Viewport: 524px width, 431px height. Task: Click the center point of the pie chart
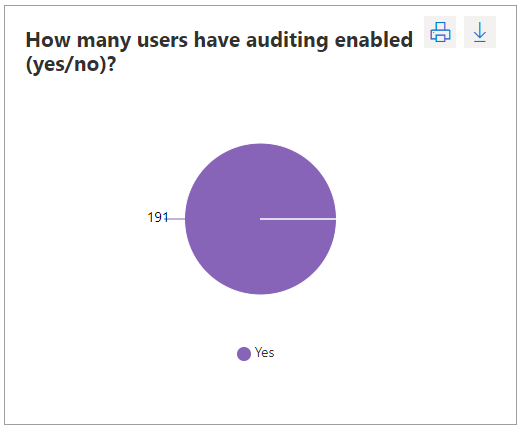click(x=260, y=219)
